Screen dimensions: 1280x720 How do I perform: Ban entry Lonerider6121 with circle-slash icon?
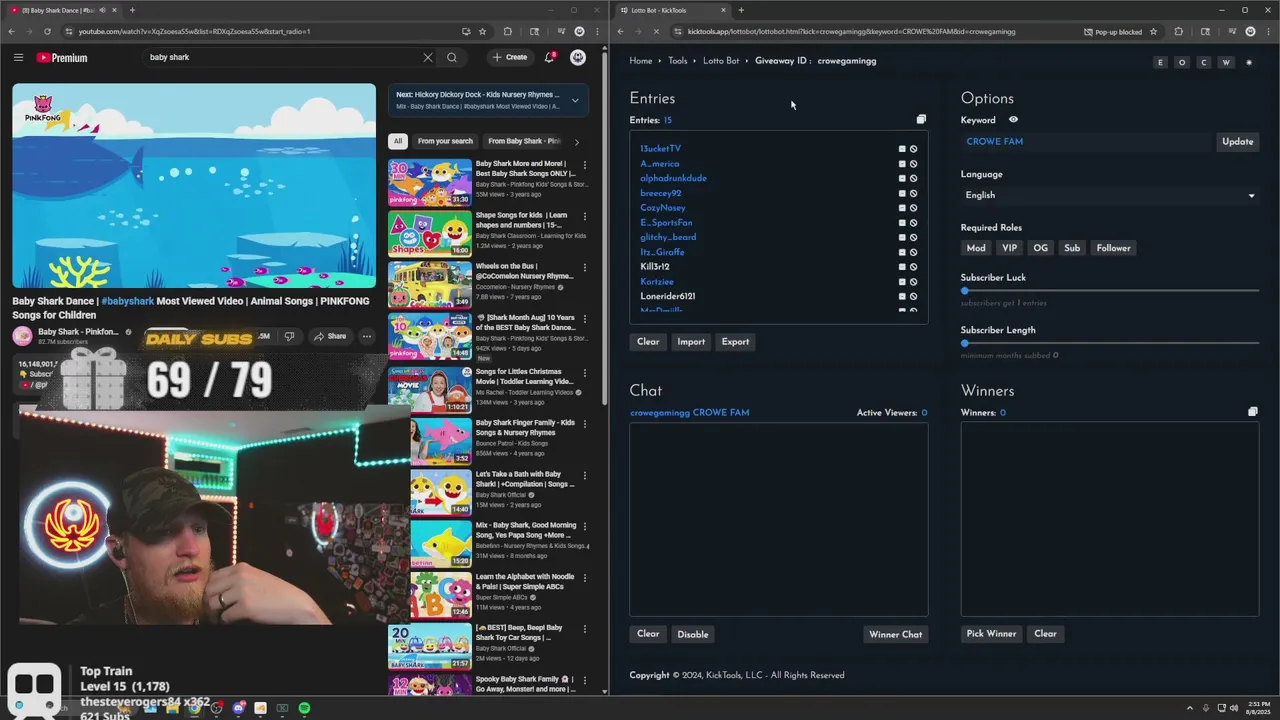913,296
